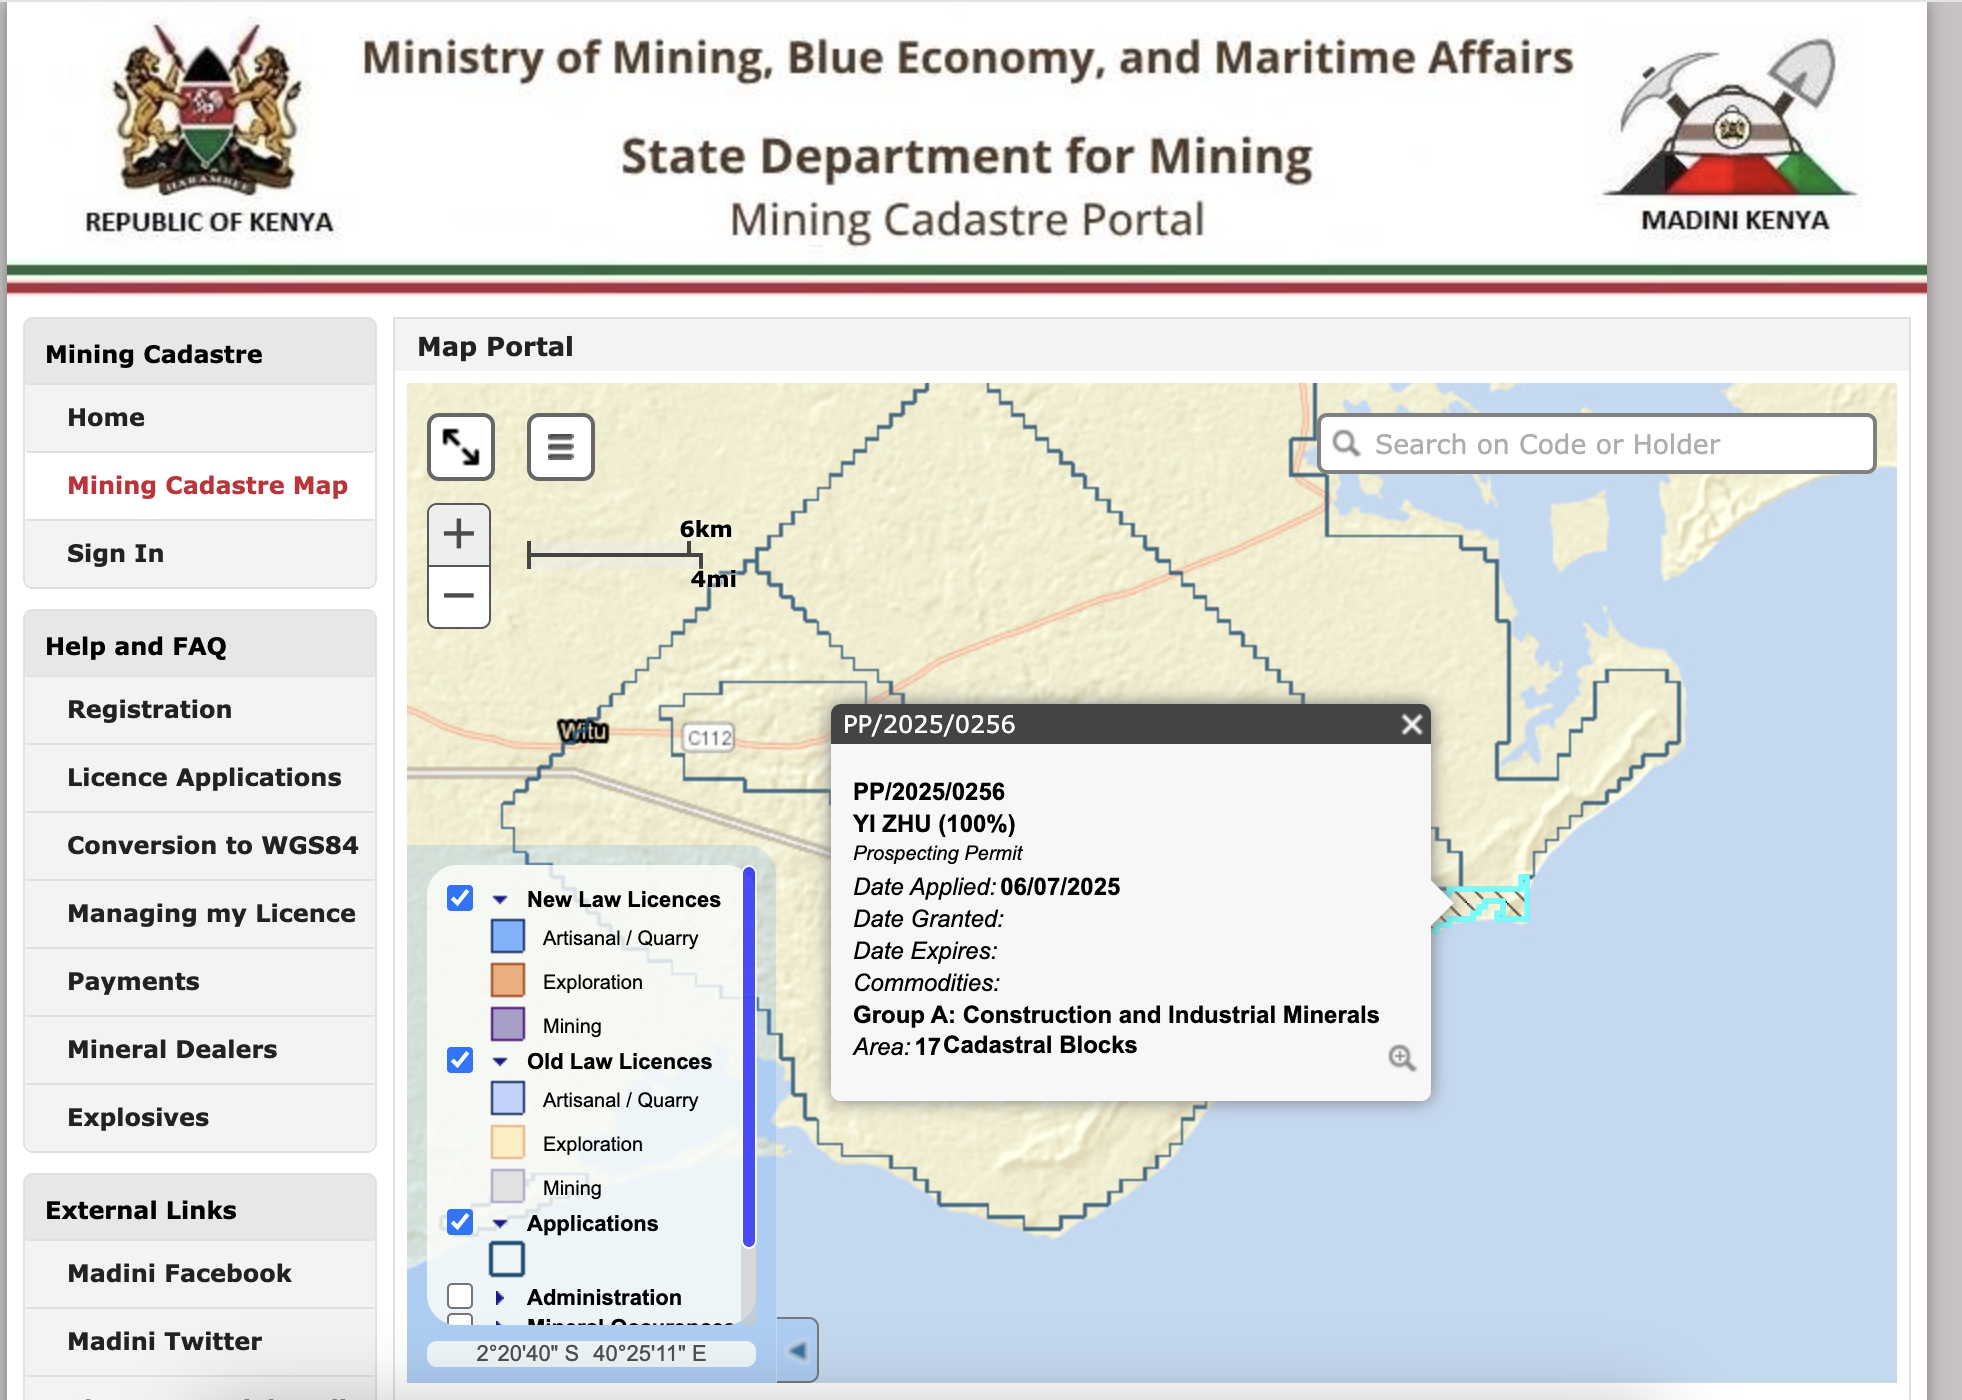Open the Conversion to WGS84 link

(212, 845)
